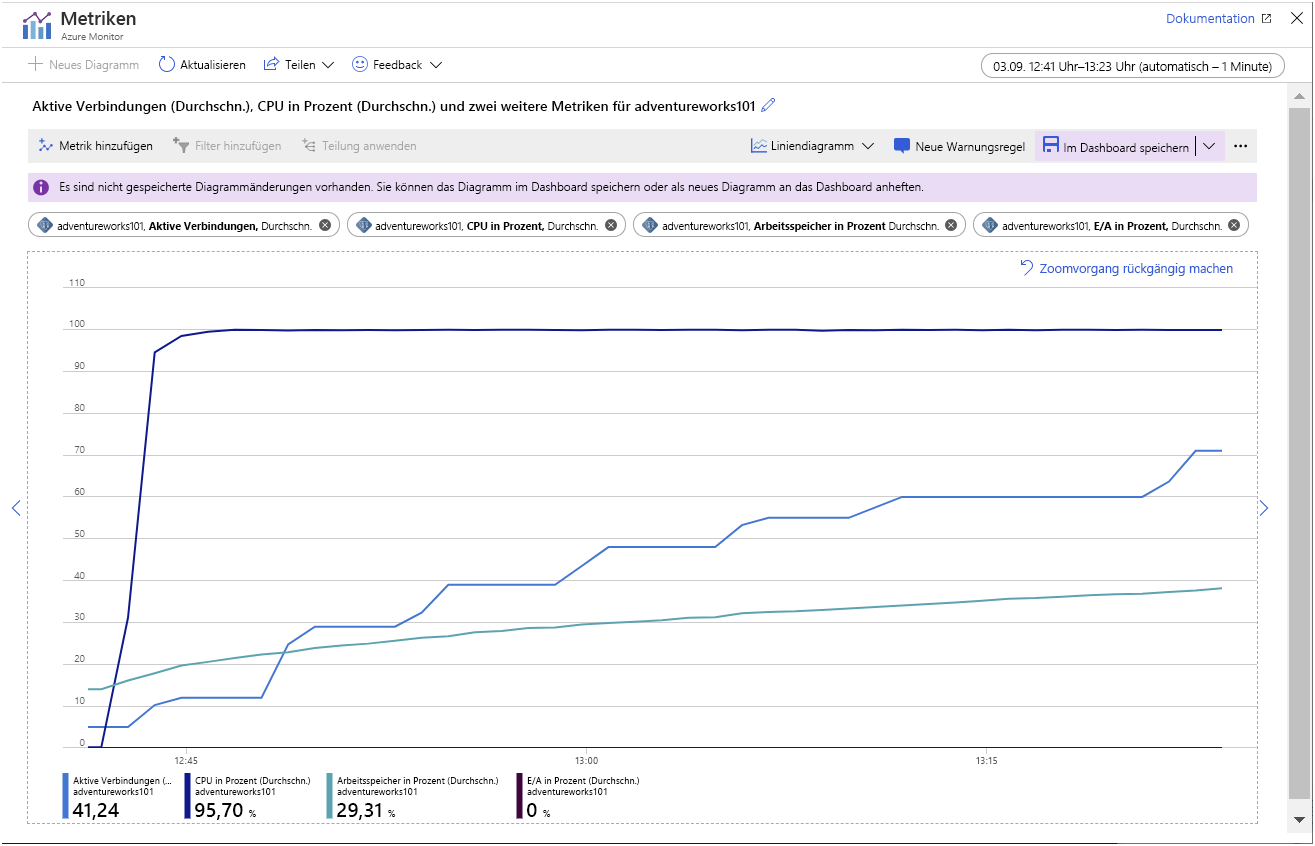This screenshot has height=846, width=1315.
Task: Click the scrollbar up arrow
Action: pyautogui.click(x=1299, y=97)
